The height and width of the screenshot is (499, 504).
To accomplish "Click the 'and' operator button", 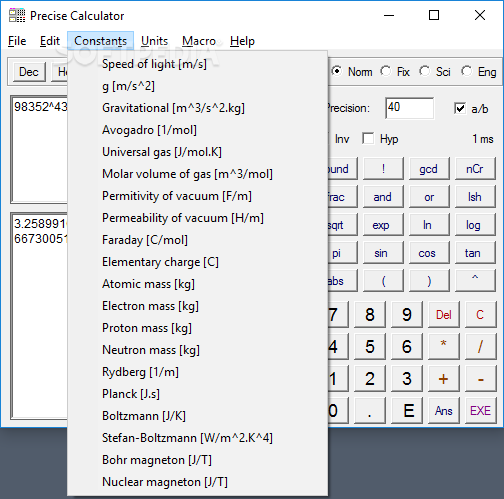I will [x=383, y=197].
